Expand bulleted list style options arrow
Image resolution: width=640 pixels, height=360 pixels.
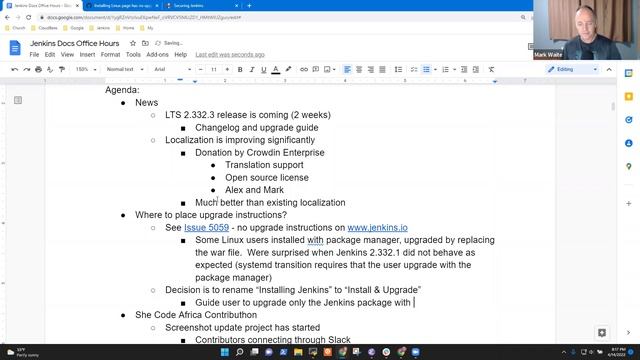[436, 69]
